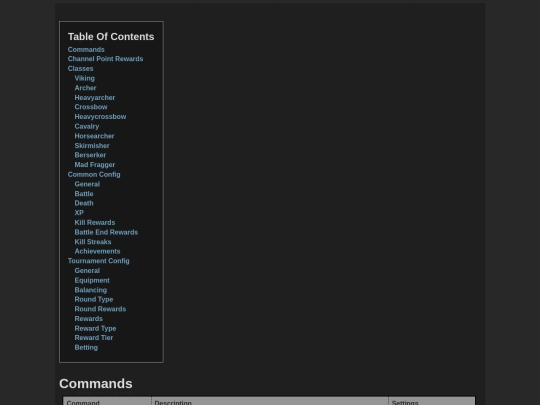Select the XP link
Viewport: 540px width, 405px height.
coord(79,213)
